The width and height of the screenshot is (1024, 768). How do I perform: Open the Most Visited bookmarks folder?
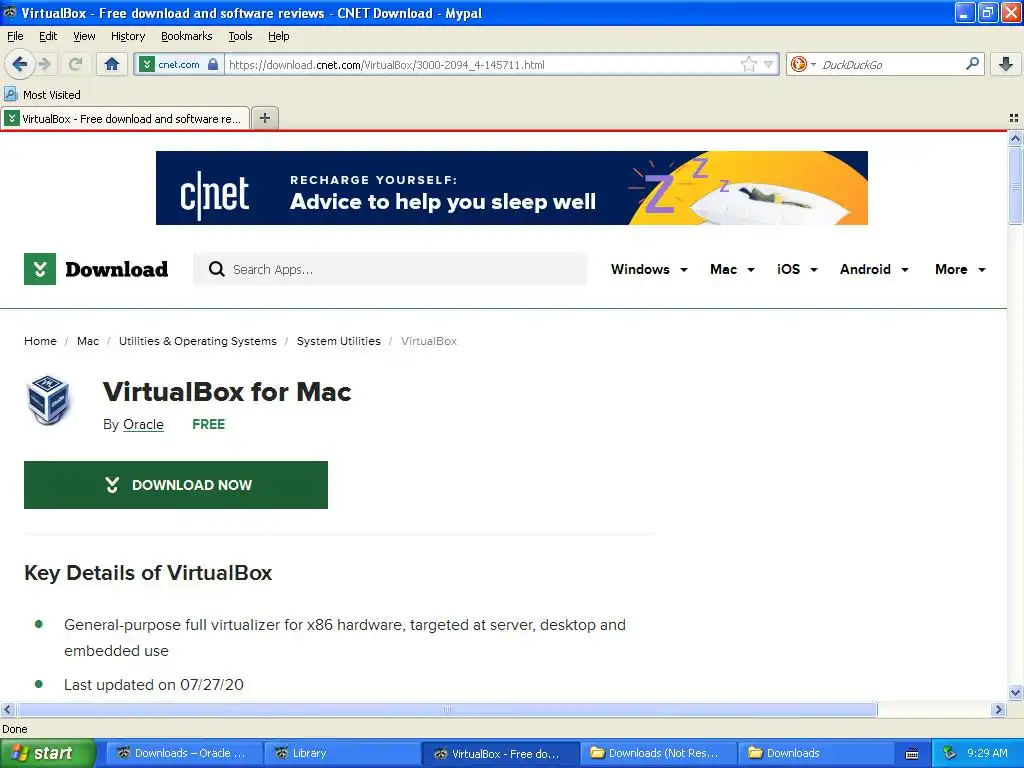pos(43,95)
